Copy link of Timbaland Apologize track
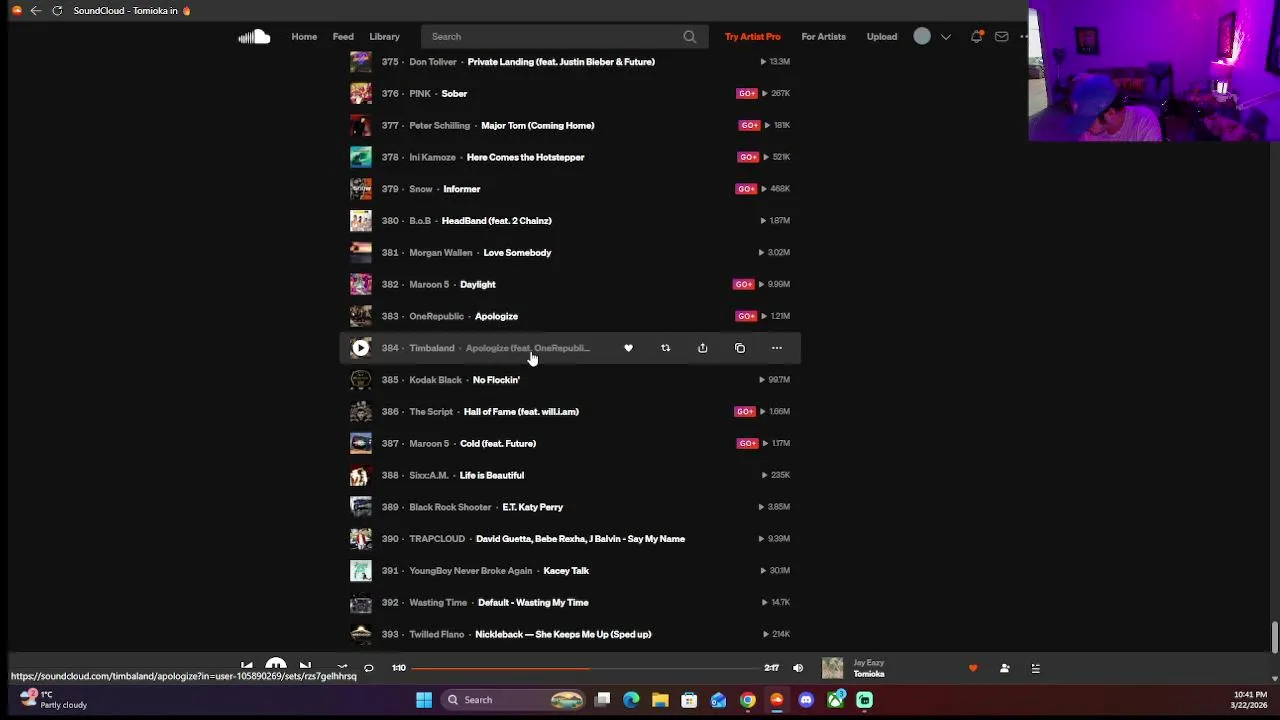The height and width of the screenshot is (720, 1280). (x=740, y=348)
